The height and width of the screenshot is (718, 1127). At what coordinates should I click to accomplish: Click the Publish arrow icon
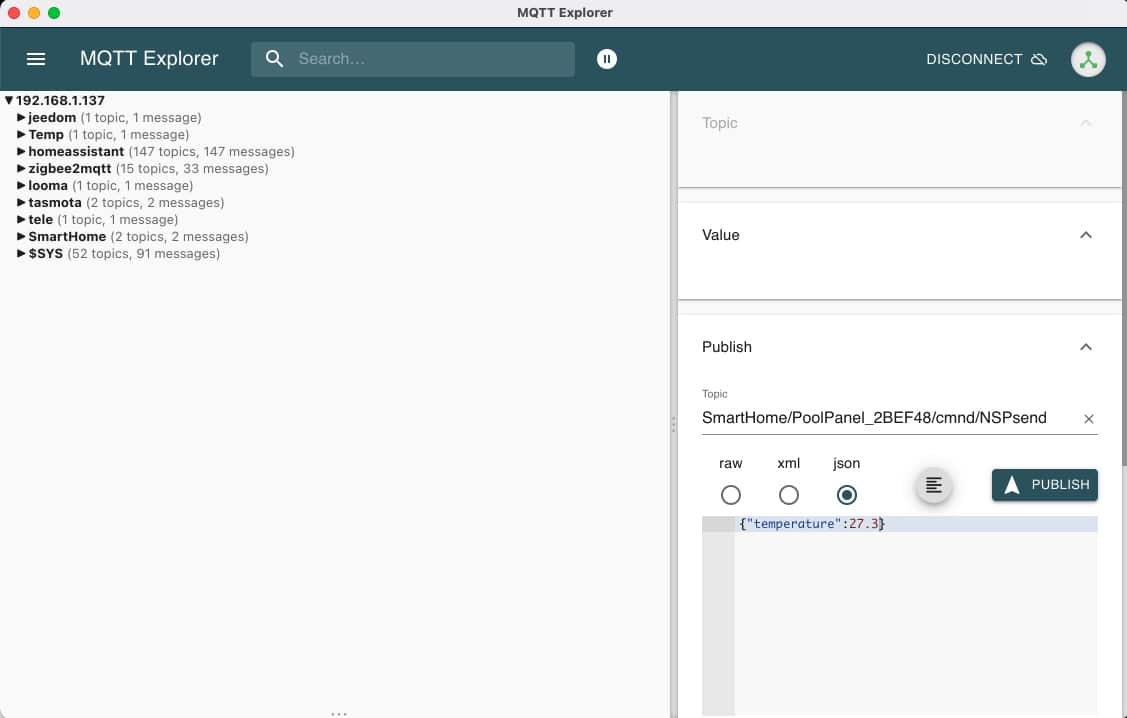pos(1012,485)
